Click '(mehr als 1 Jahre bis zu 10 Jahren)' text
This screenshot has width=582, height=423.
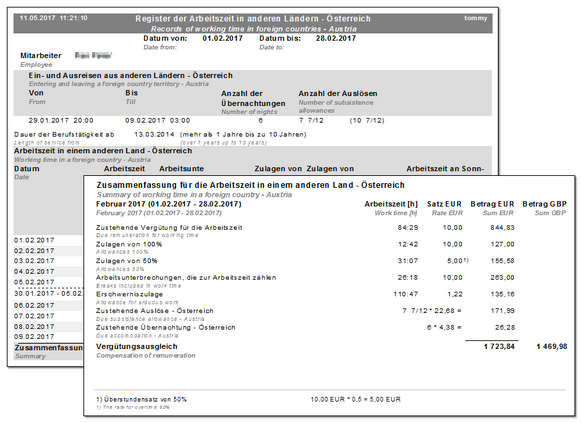pyautogui.click(x=243, y=134)
